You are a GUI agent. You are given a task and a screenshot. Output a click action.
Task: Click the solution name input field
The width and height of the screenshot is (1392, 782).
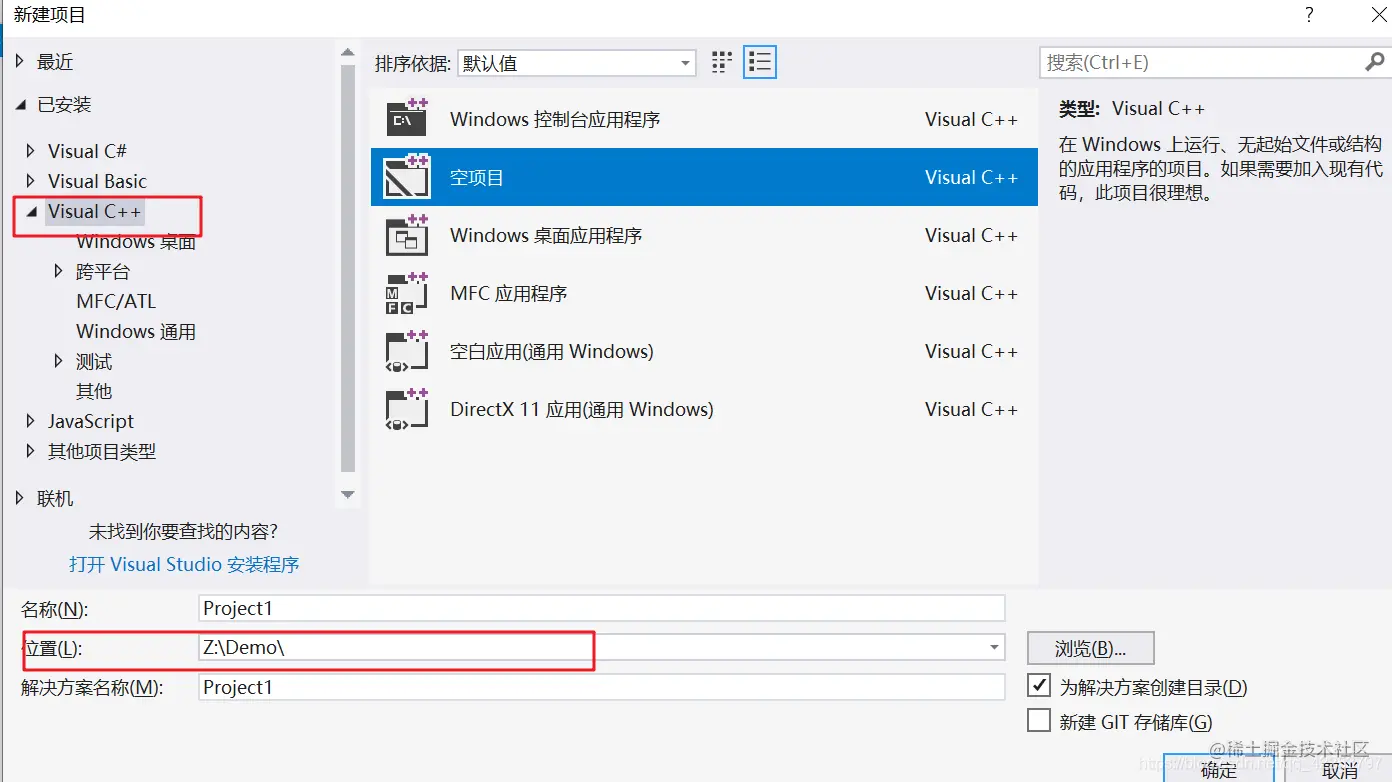(x=601, y=687)
